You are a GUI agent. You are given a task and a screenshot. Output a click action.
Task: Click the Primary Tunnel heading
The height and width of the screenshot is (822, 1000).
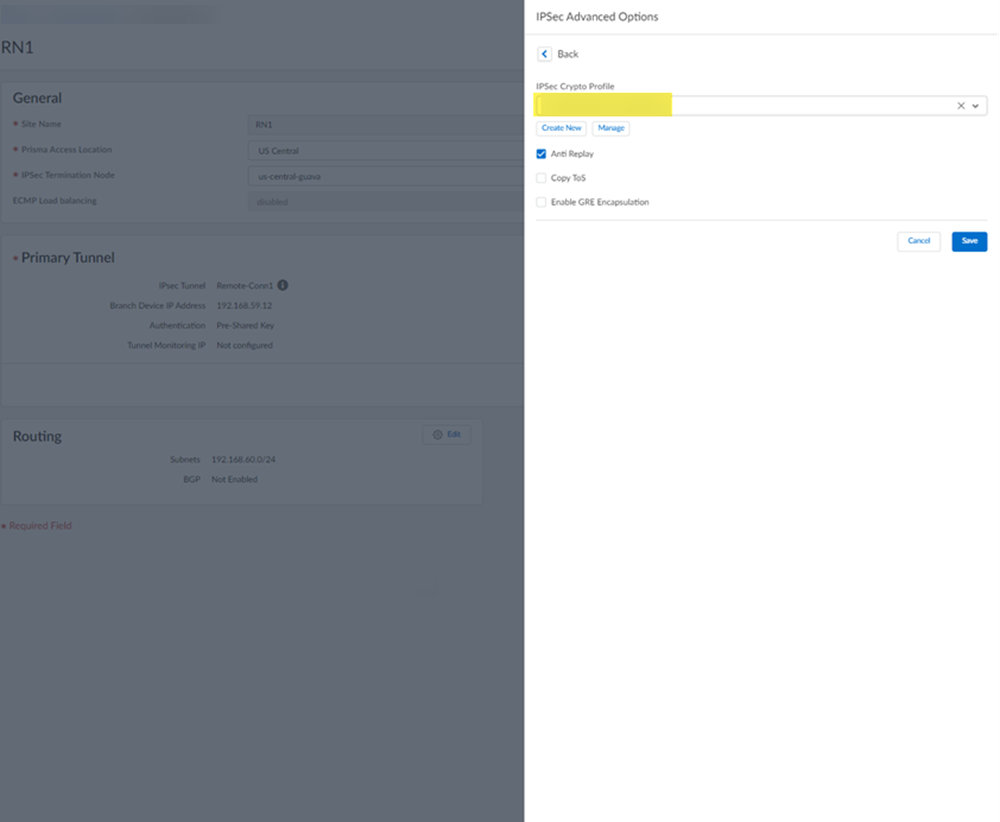click(68, 258)
